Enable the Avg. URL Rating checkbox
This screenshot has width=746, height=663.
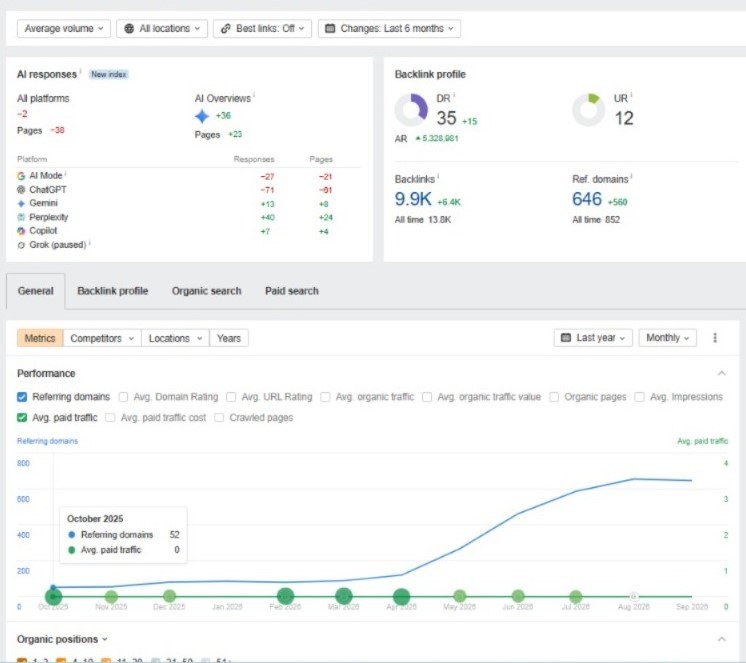(231, 397)
